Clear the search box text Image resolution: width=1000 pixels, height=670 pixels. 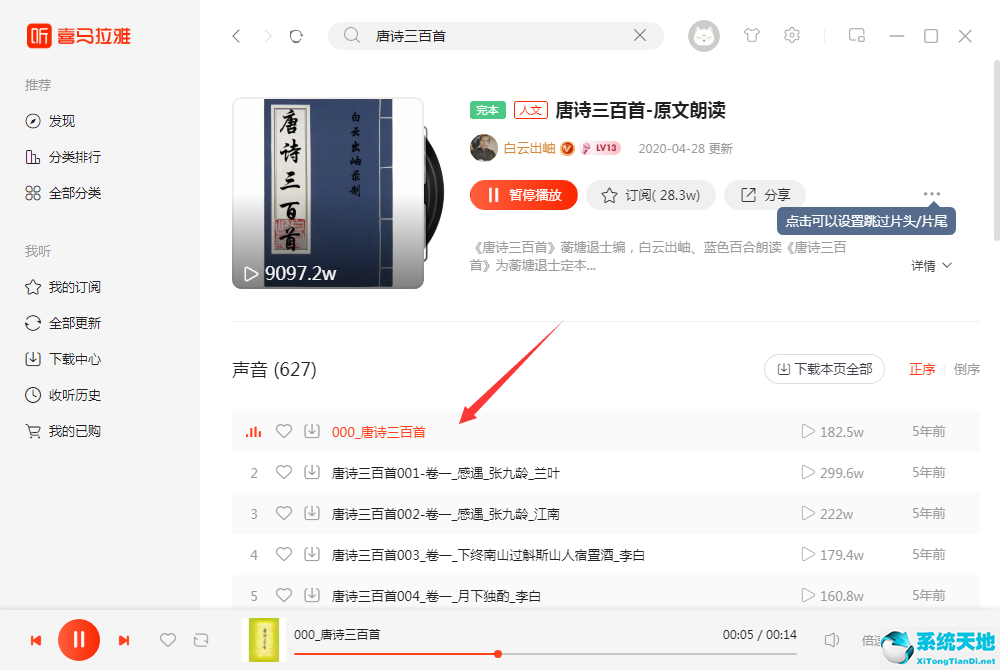(x=640, y=36)
